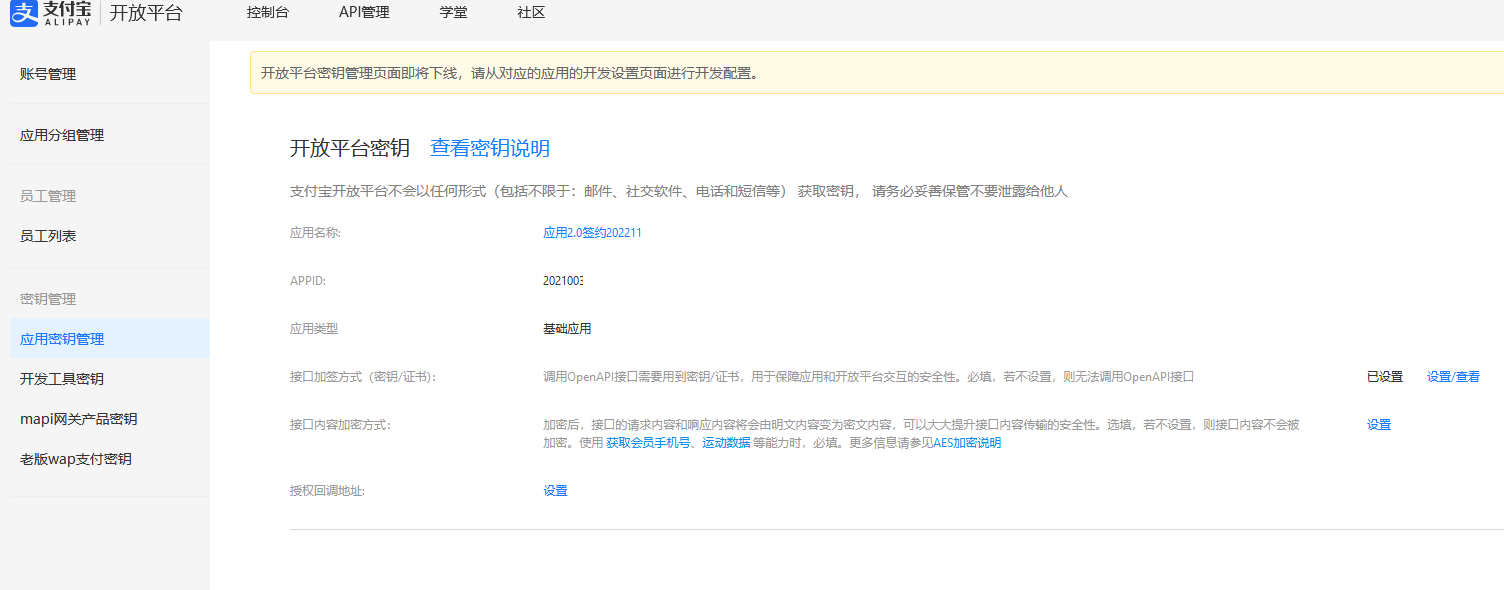Click 设置/查看 for 接口加签方式
The image size is (1504, 590).
(x=1453, y=377)
